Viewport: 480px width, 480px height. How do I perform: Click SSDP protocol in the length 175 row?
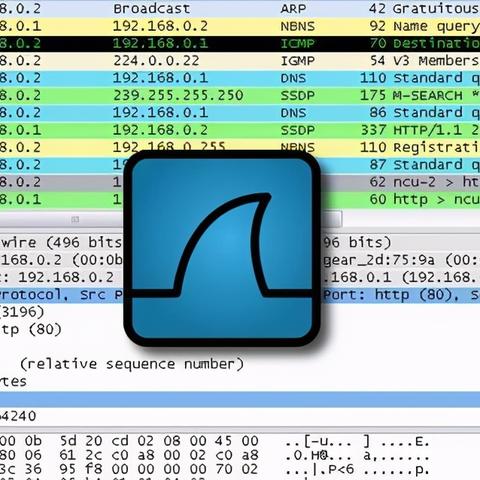pos(297,95)
